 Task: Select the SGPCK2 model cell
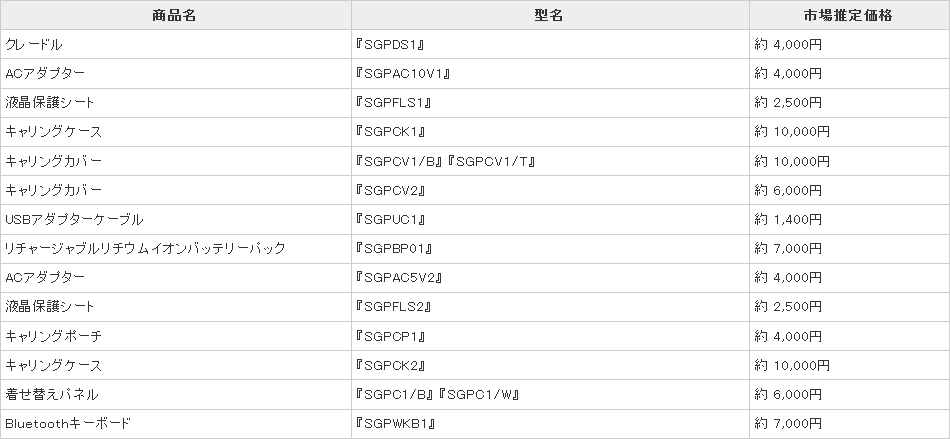pos(393,365)
